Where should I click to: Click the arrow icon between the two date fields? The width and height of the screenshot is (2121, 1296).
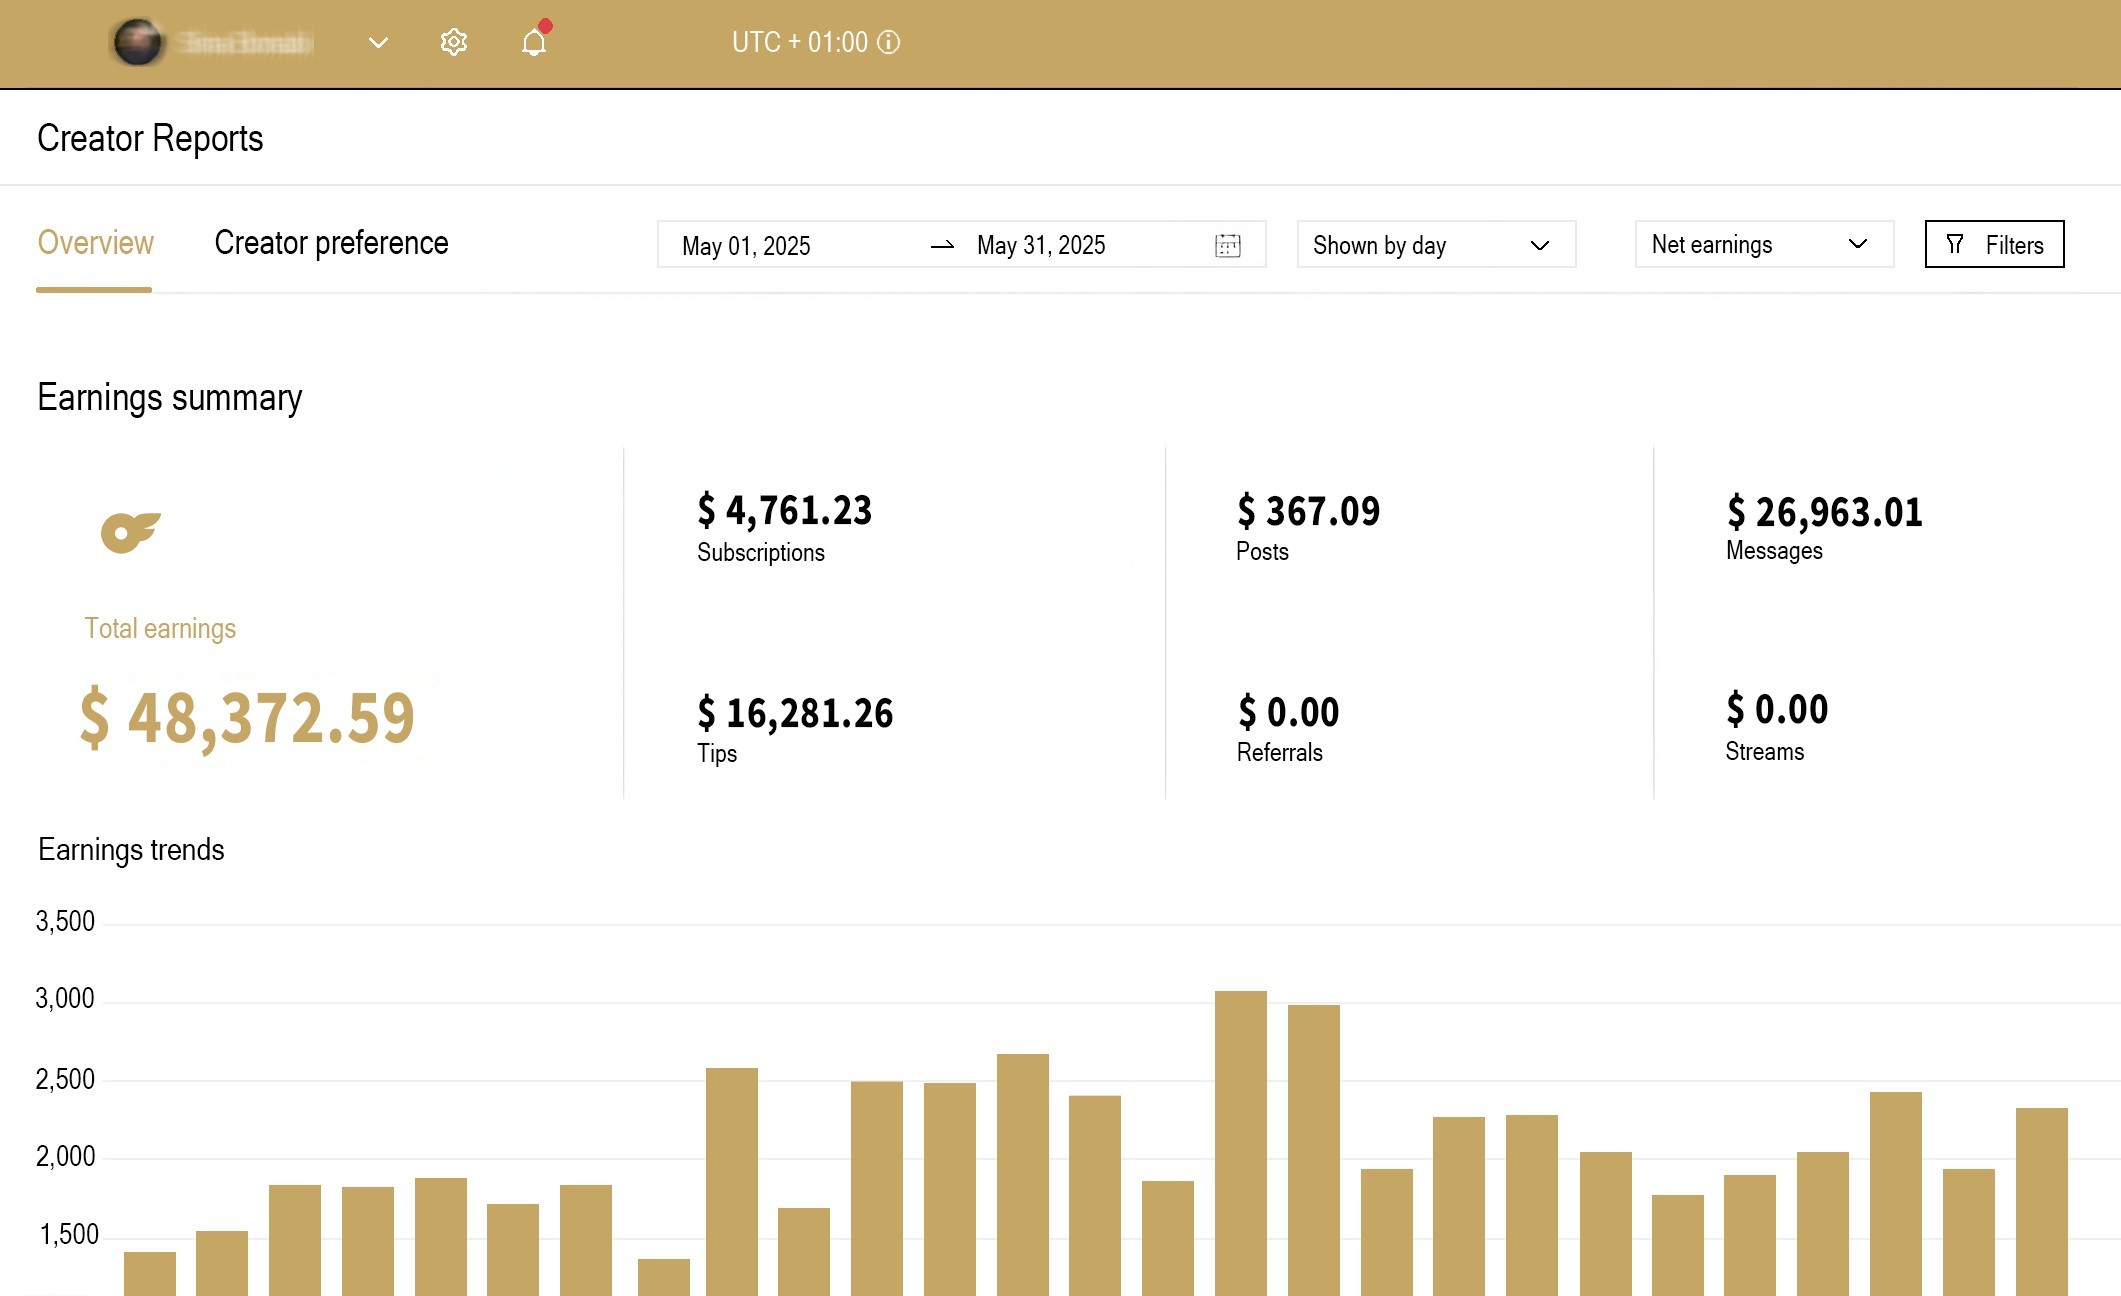click(941, 245)
